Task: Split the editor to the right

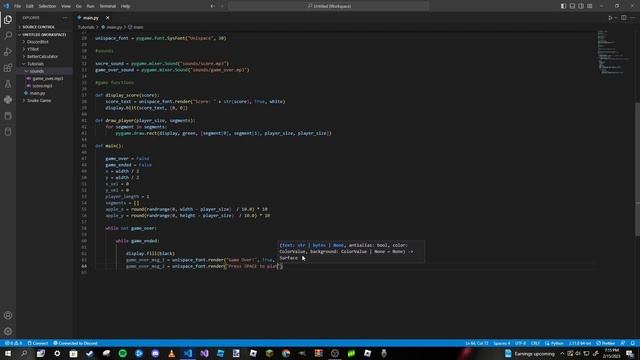Action: click(624, 18)
